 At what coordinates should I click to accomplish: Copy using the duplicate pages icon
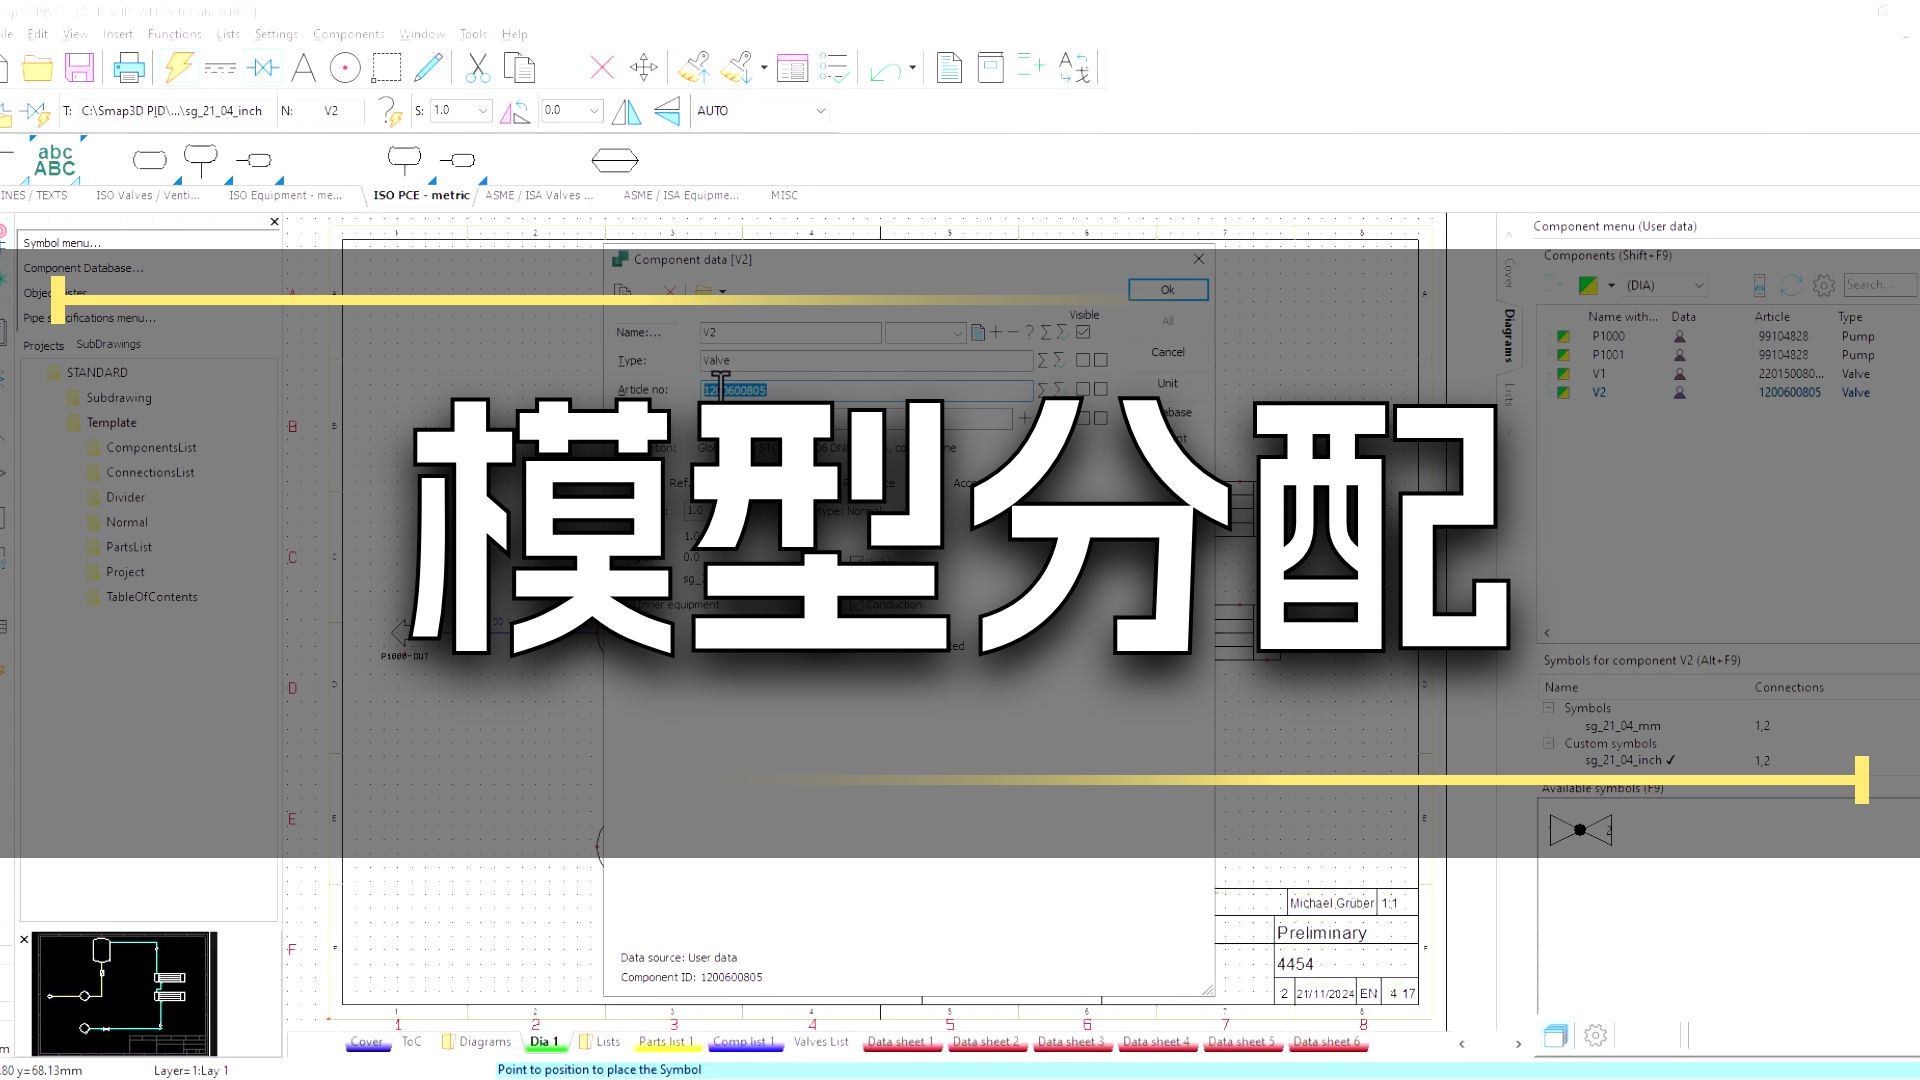519,68
